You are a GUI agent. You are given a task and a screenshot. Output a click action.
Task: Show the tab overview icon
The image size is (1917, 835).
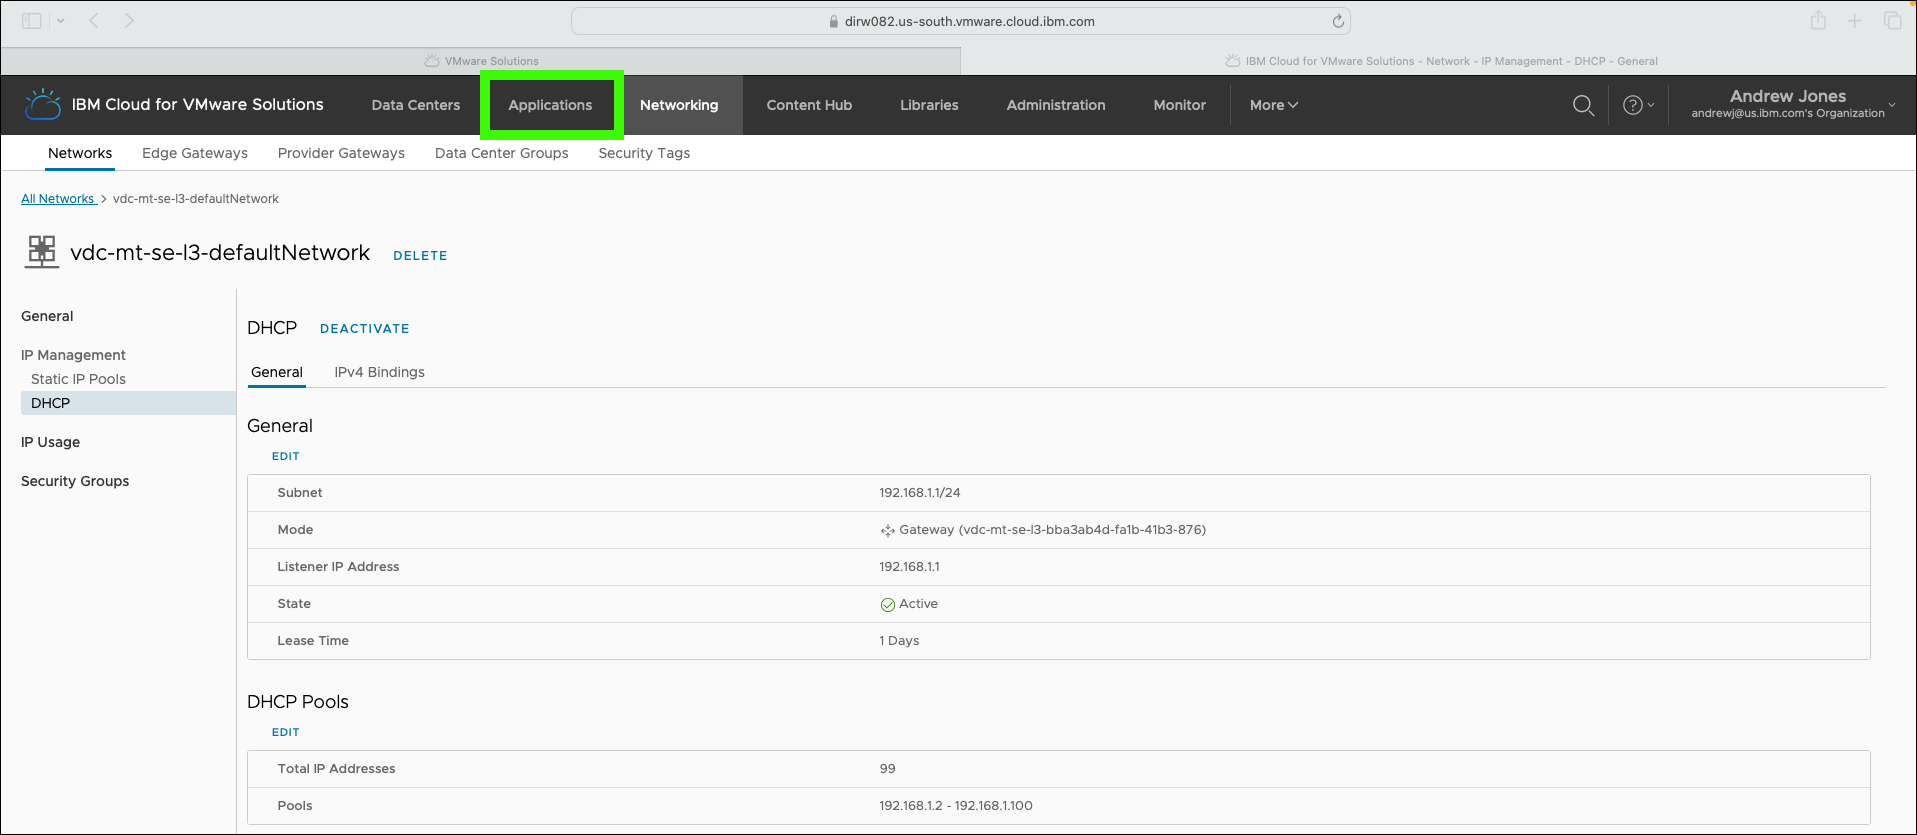[x=1893, y=21]
